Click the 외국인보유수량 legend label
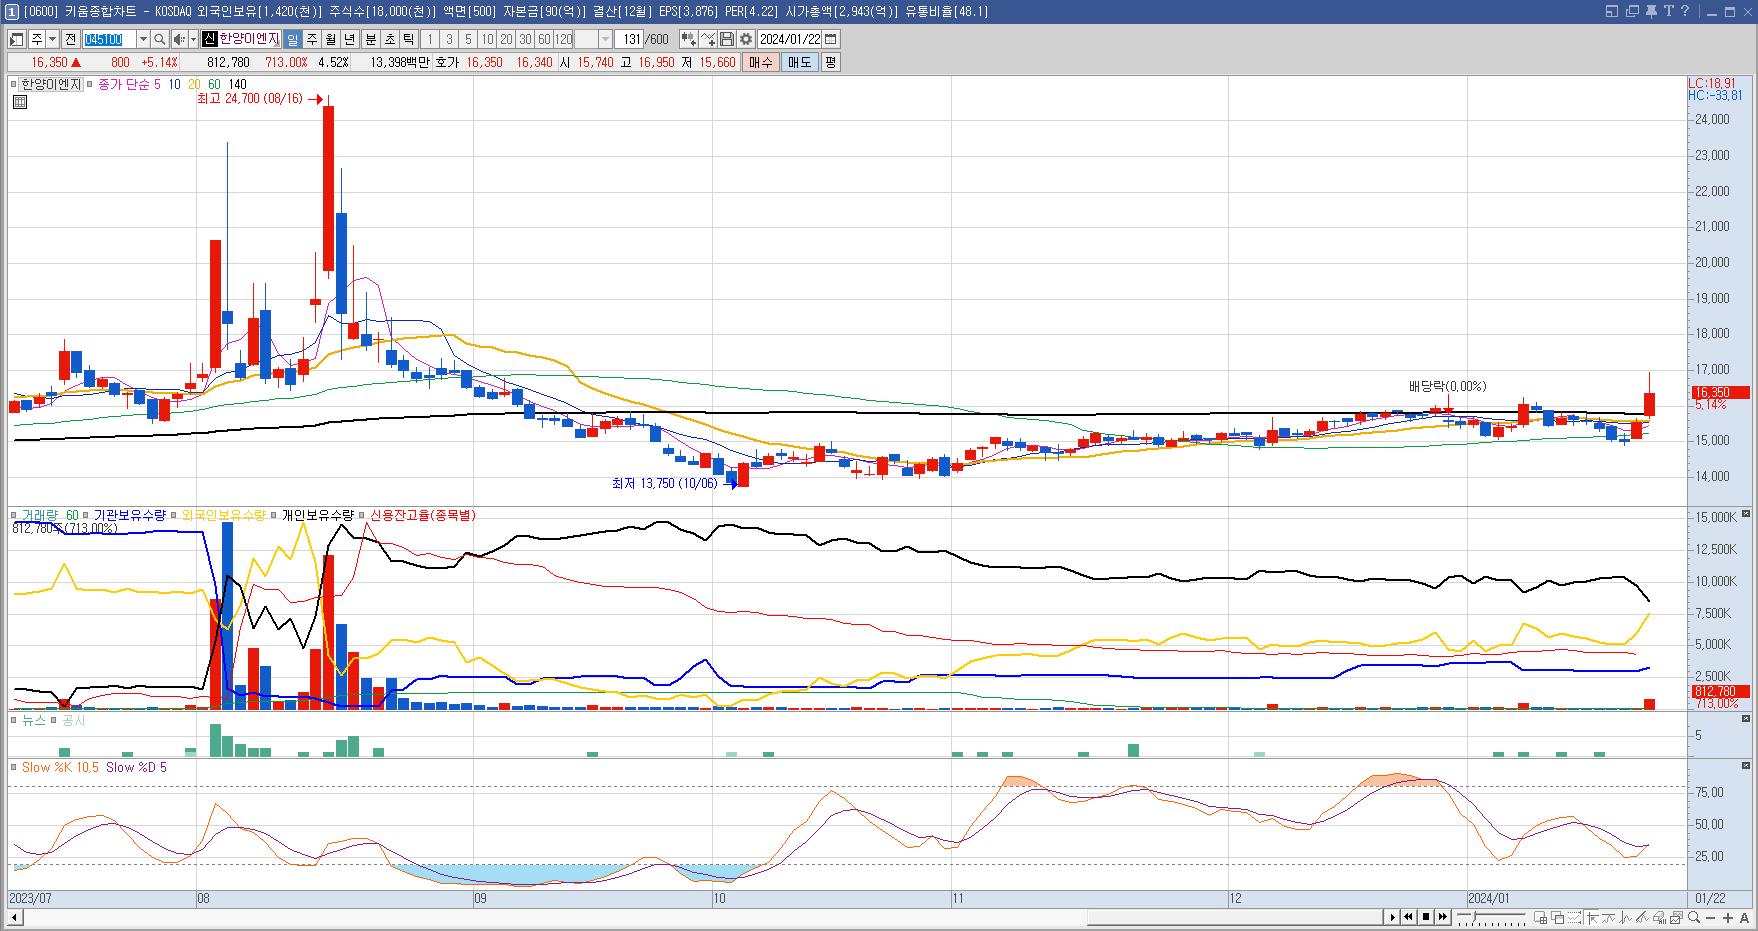1758x931 pixels. pos(224,515)
